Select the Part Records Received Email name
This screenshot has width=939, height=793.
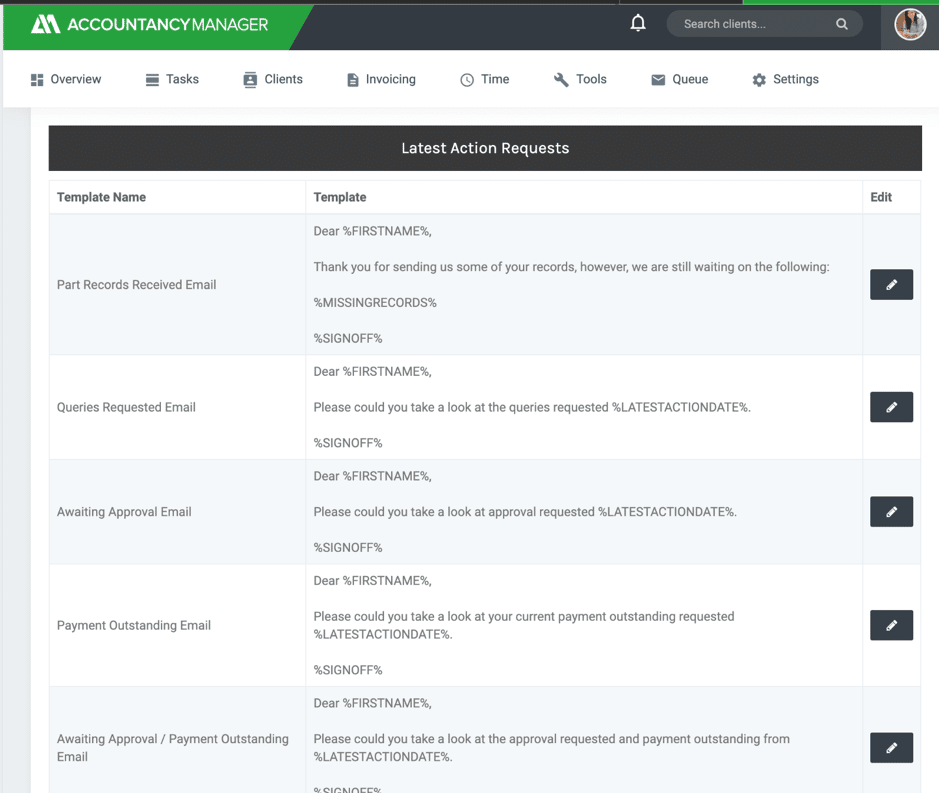point(137,284)
